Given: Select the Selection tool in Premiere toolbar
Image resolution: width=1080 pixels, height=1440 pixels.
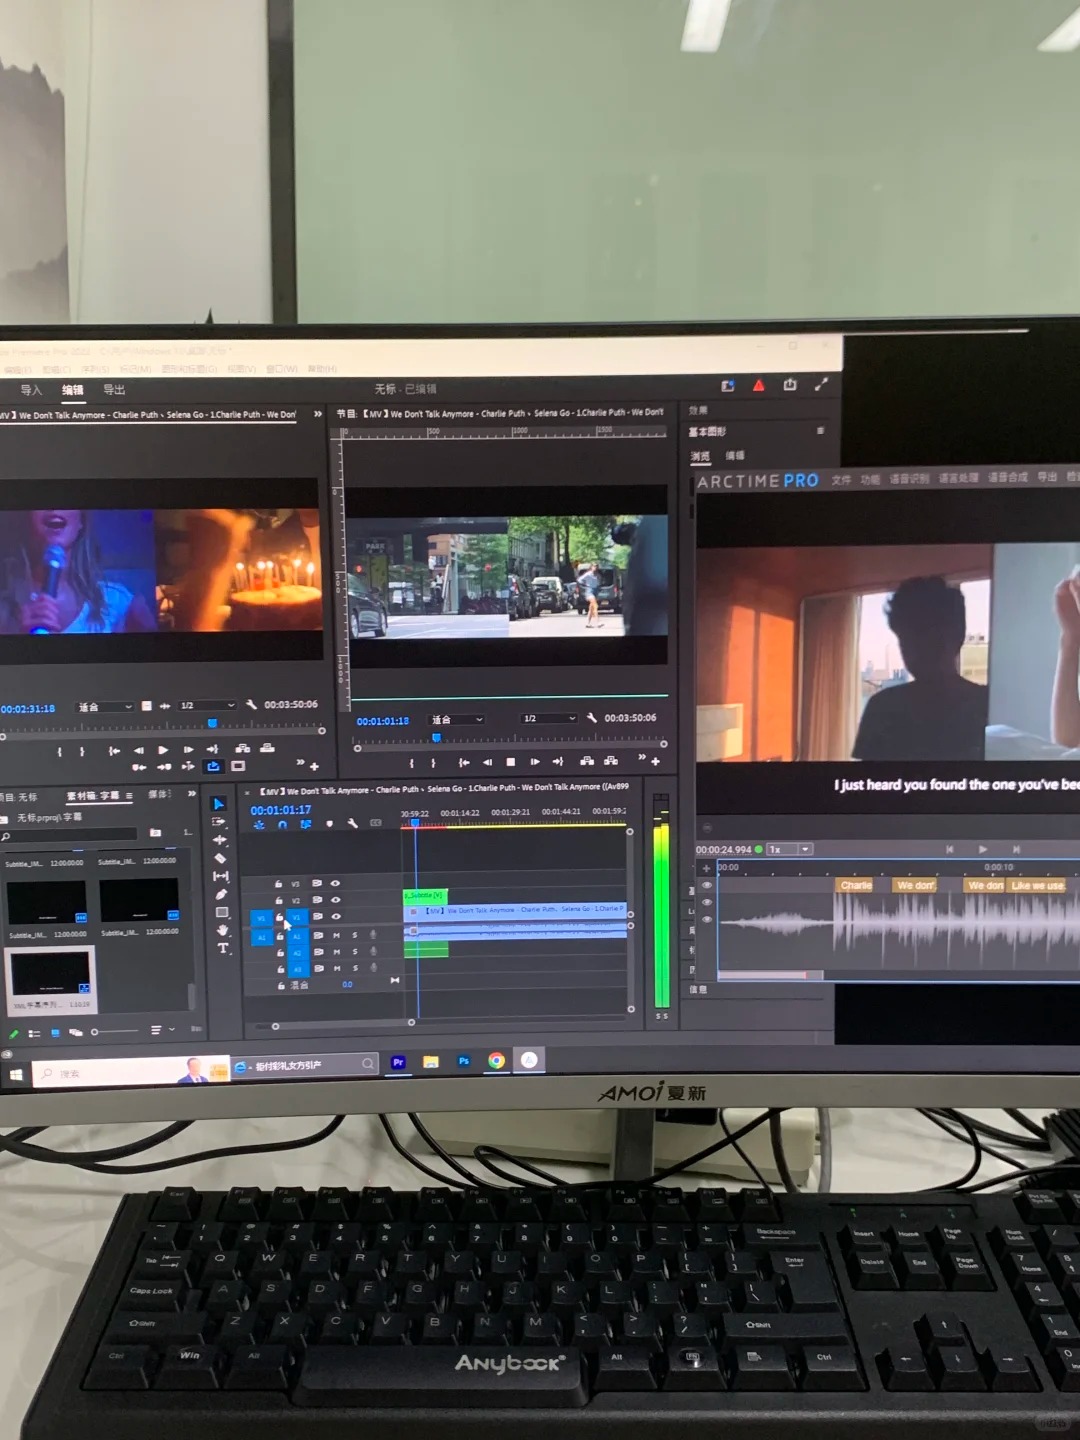Looking at the screenshot, I should (219, 804).
